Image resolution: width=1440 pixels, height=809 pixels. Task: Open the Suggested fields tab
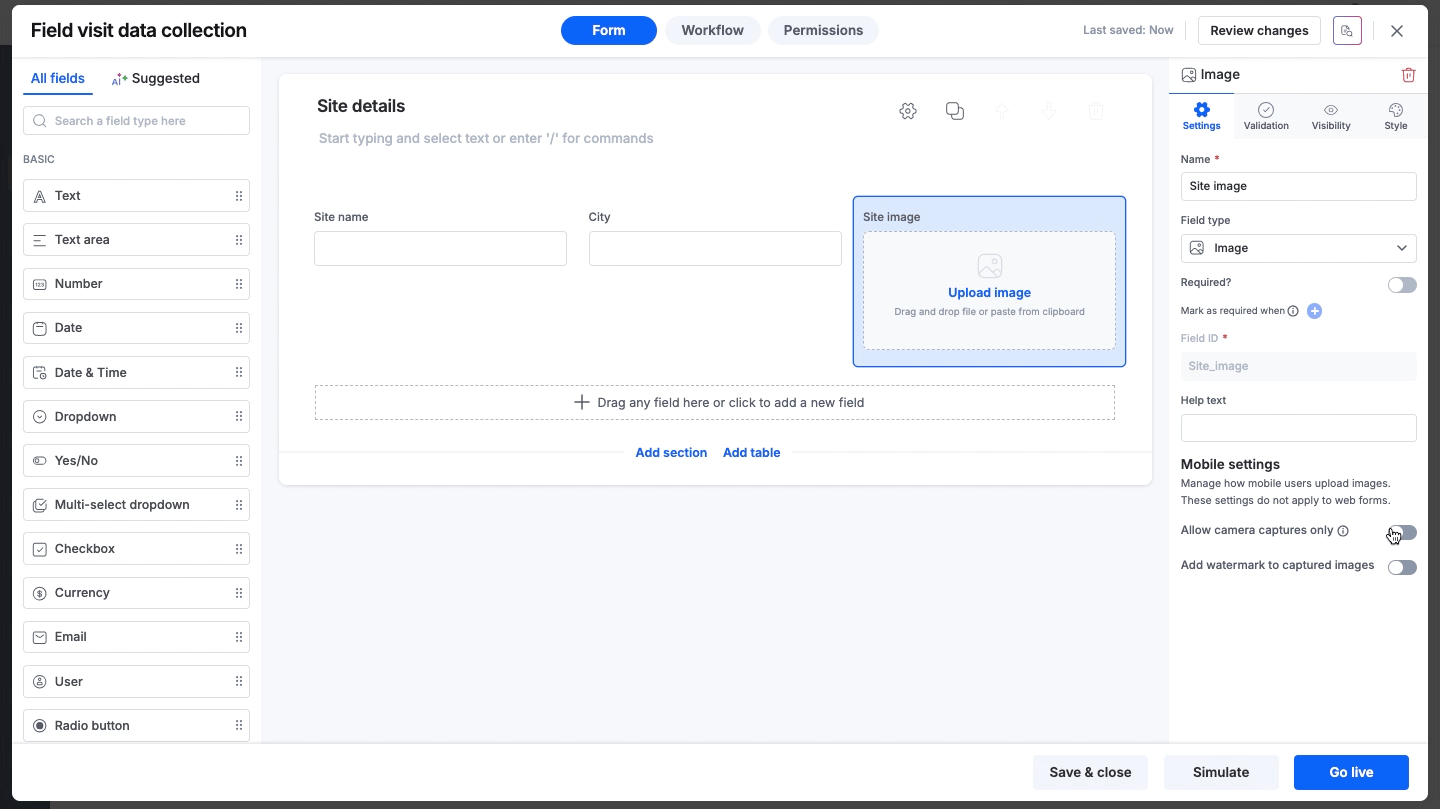tap(156, 79)
